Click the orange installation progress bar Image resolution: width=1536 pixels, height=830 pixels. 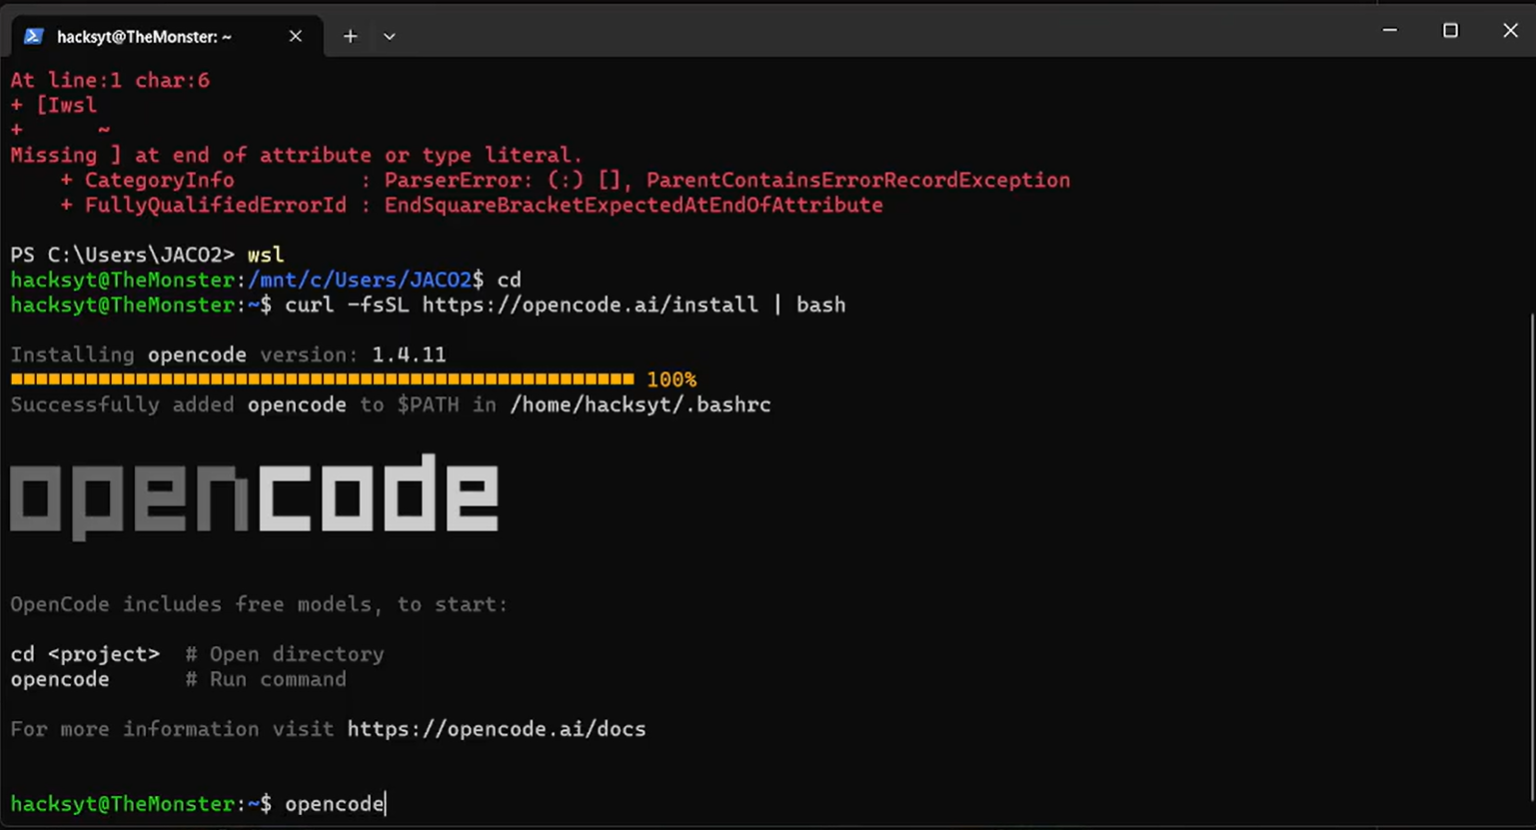coord(322,379)
